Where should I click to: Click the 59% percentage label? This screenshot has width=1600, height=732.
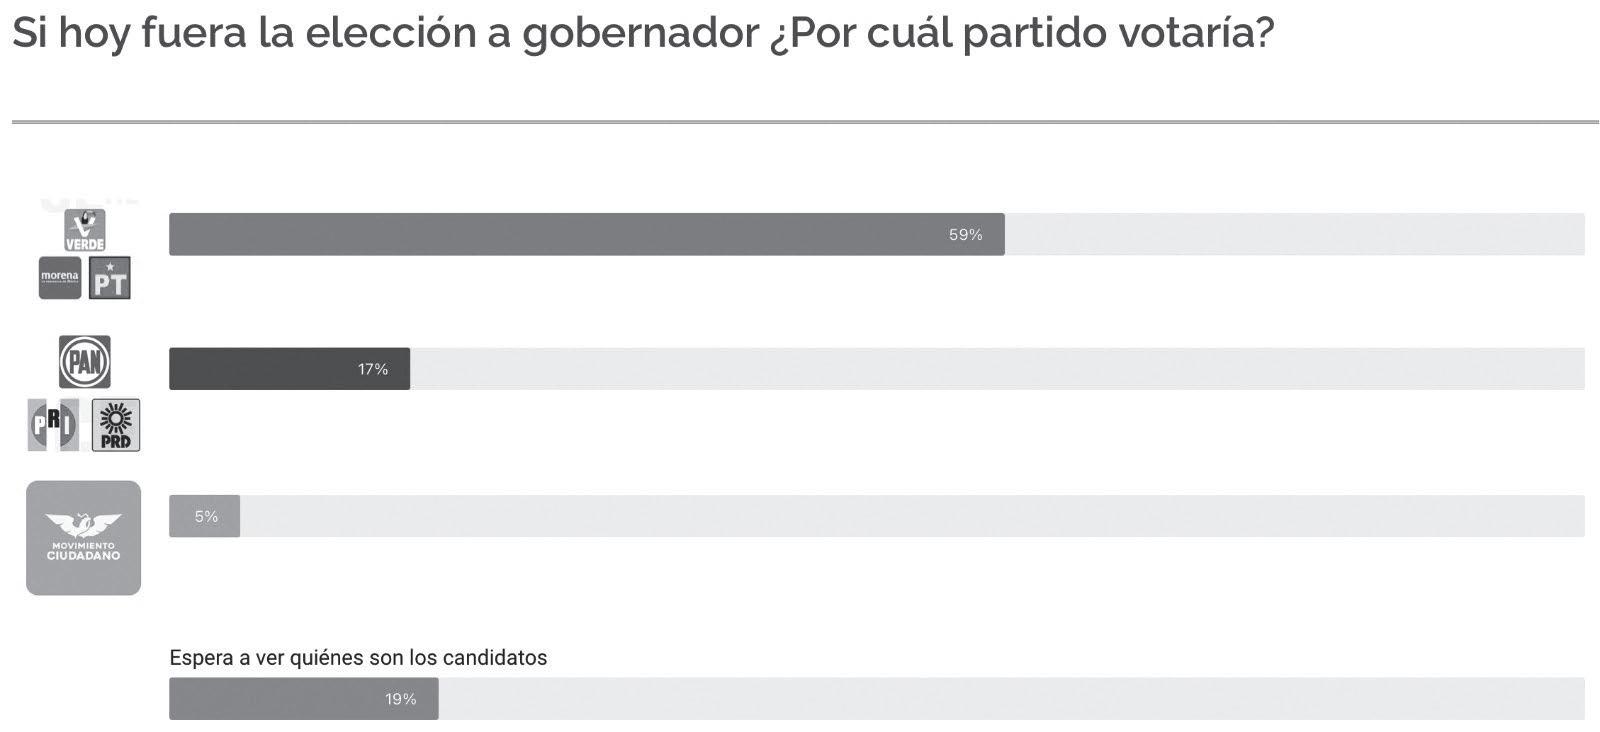click(965, 235)
